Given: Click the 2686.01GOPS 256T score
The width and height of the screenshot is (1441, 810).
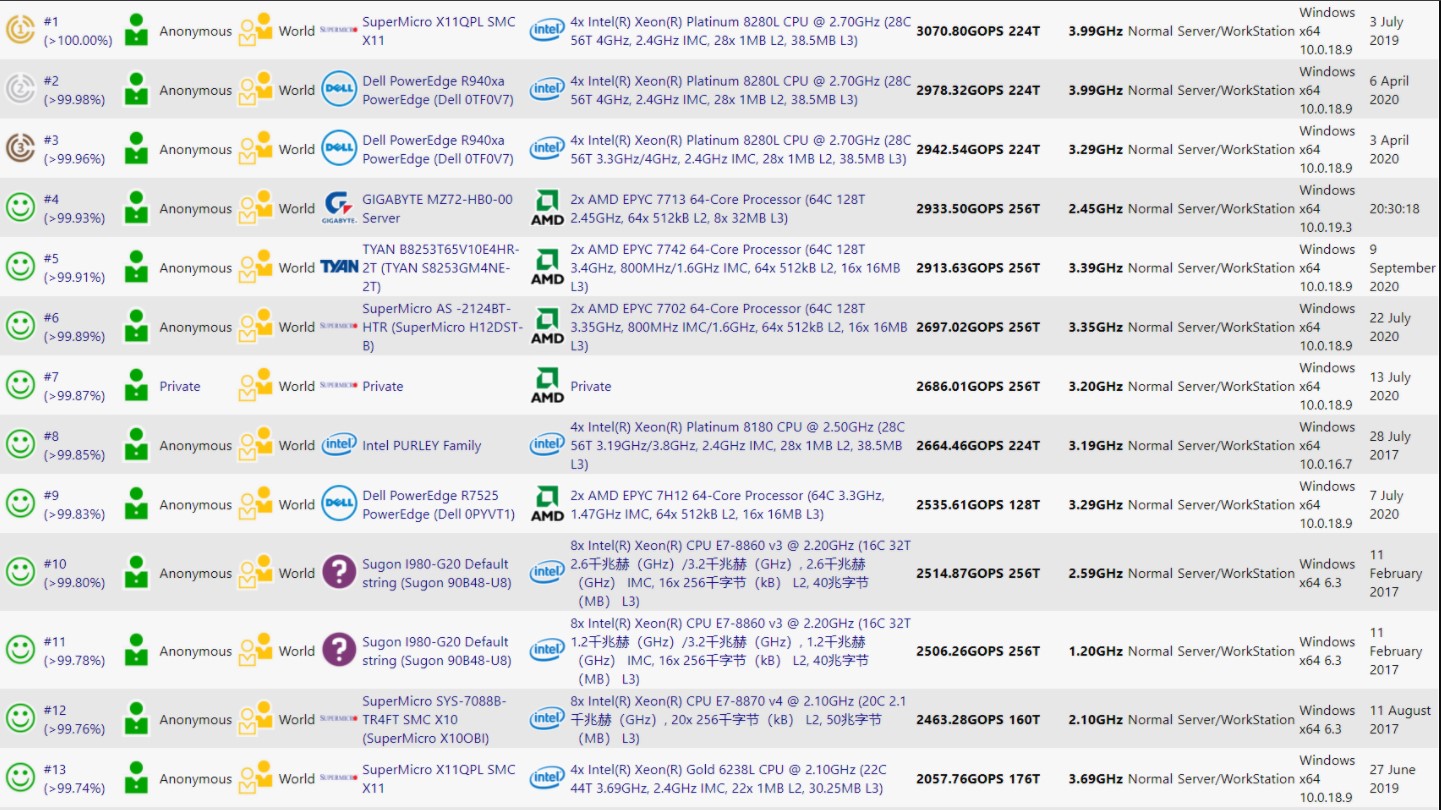Looking at the screenshot, I should tap(978, 386).
